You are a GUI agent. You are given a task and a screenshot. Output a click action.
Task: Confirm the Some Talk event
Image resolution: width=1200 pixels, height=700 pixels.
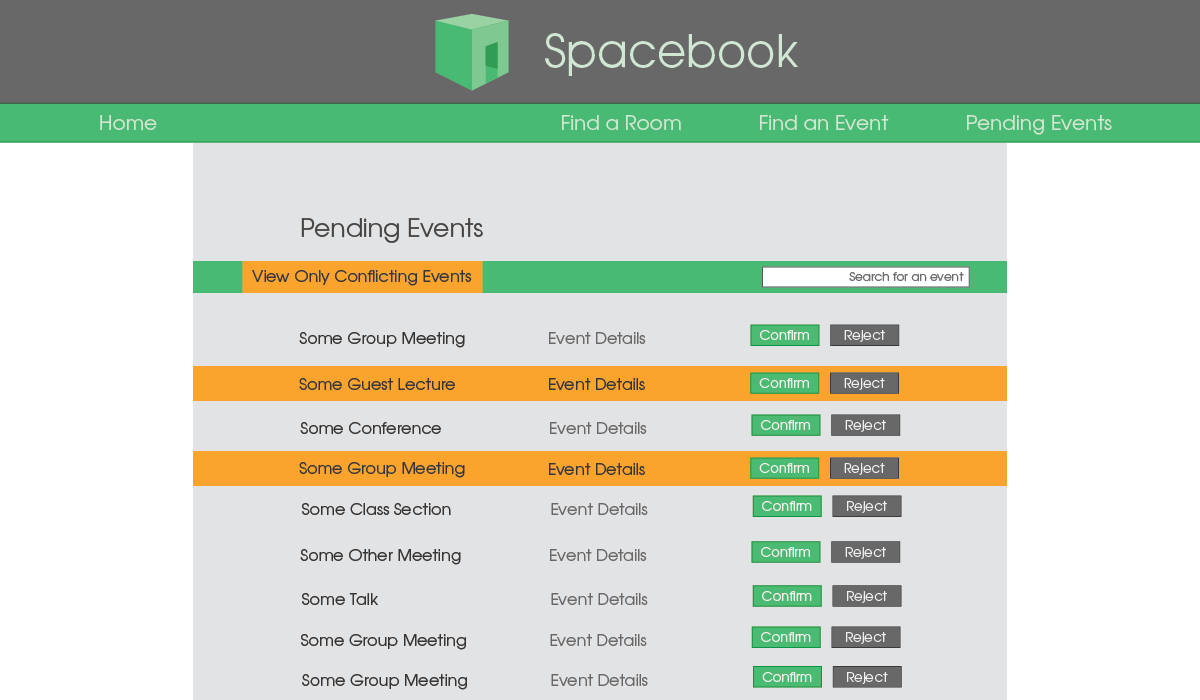click(787, 596)
